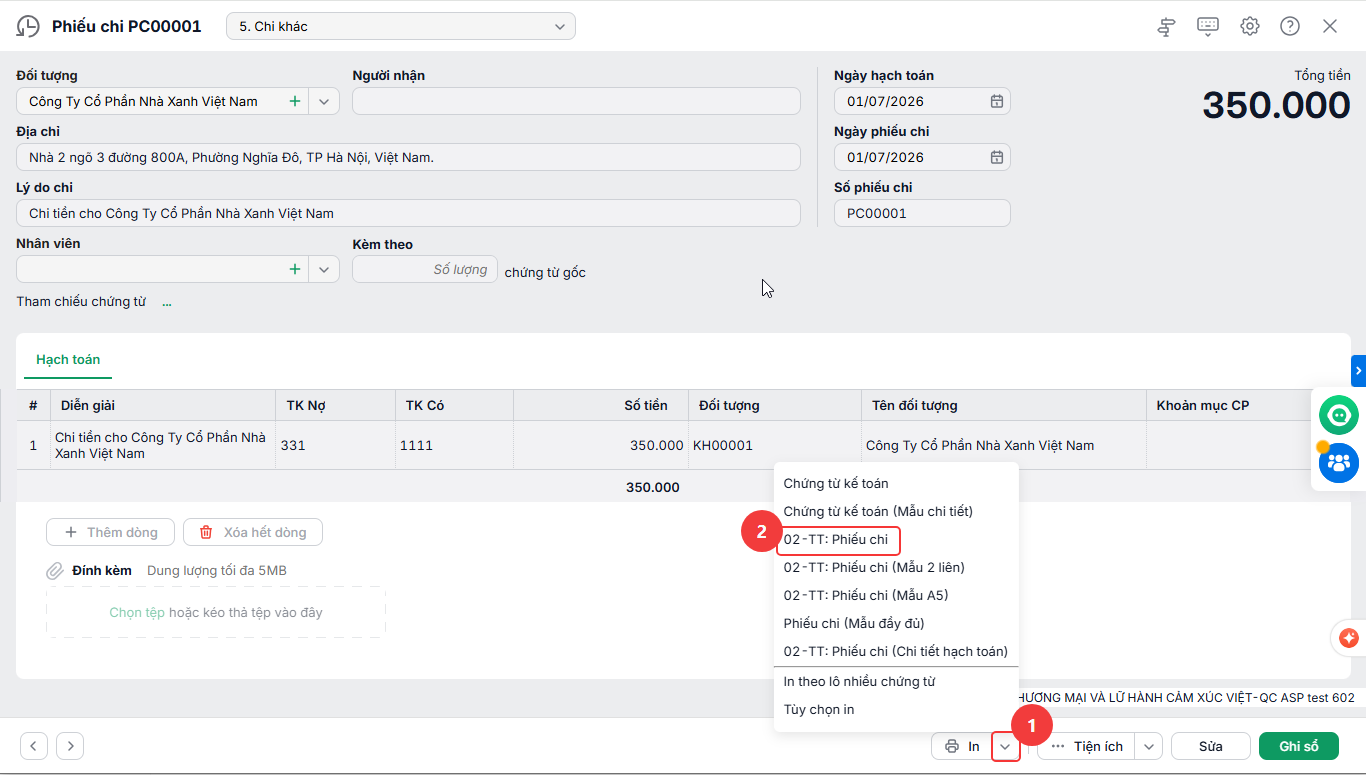The height and width of the screenshot is (775, 1366).
Task: Go to previous voucher arrow
Action: 34,746
